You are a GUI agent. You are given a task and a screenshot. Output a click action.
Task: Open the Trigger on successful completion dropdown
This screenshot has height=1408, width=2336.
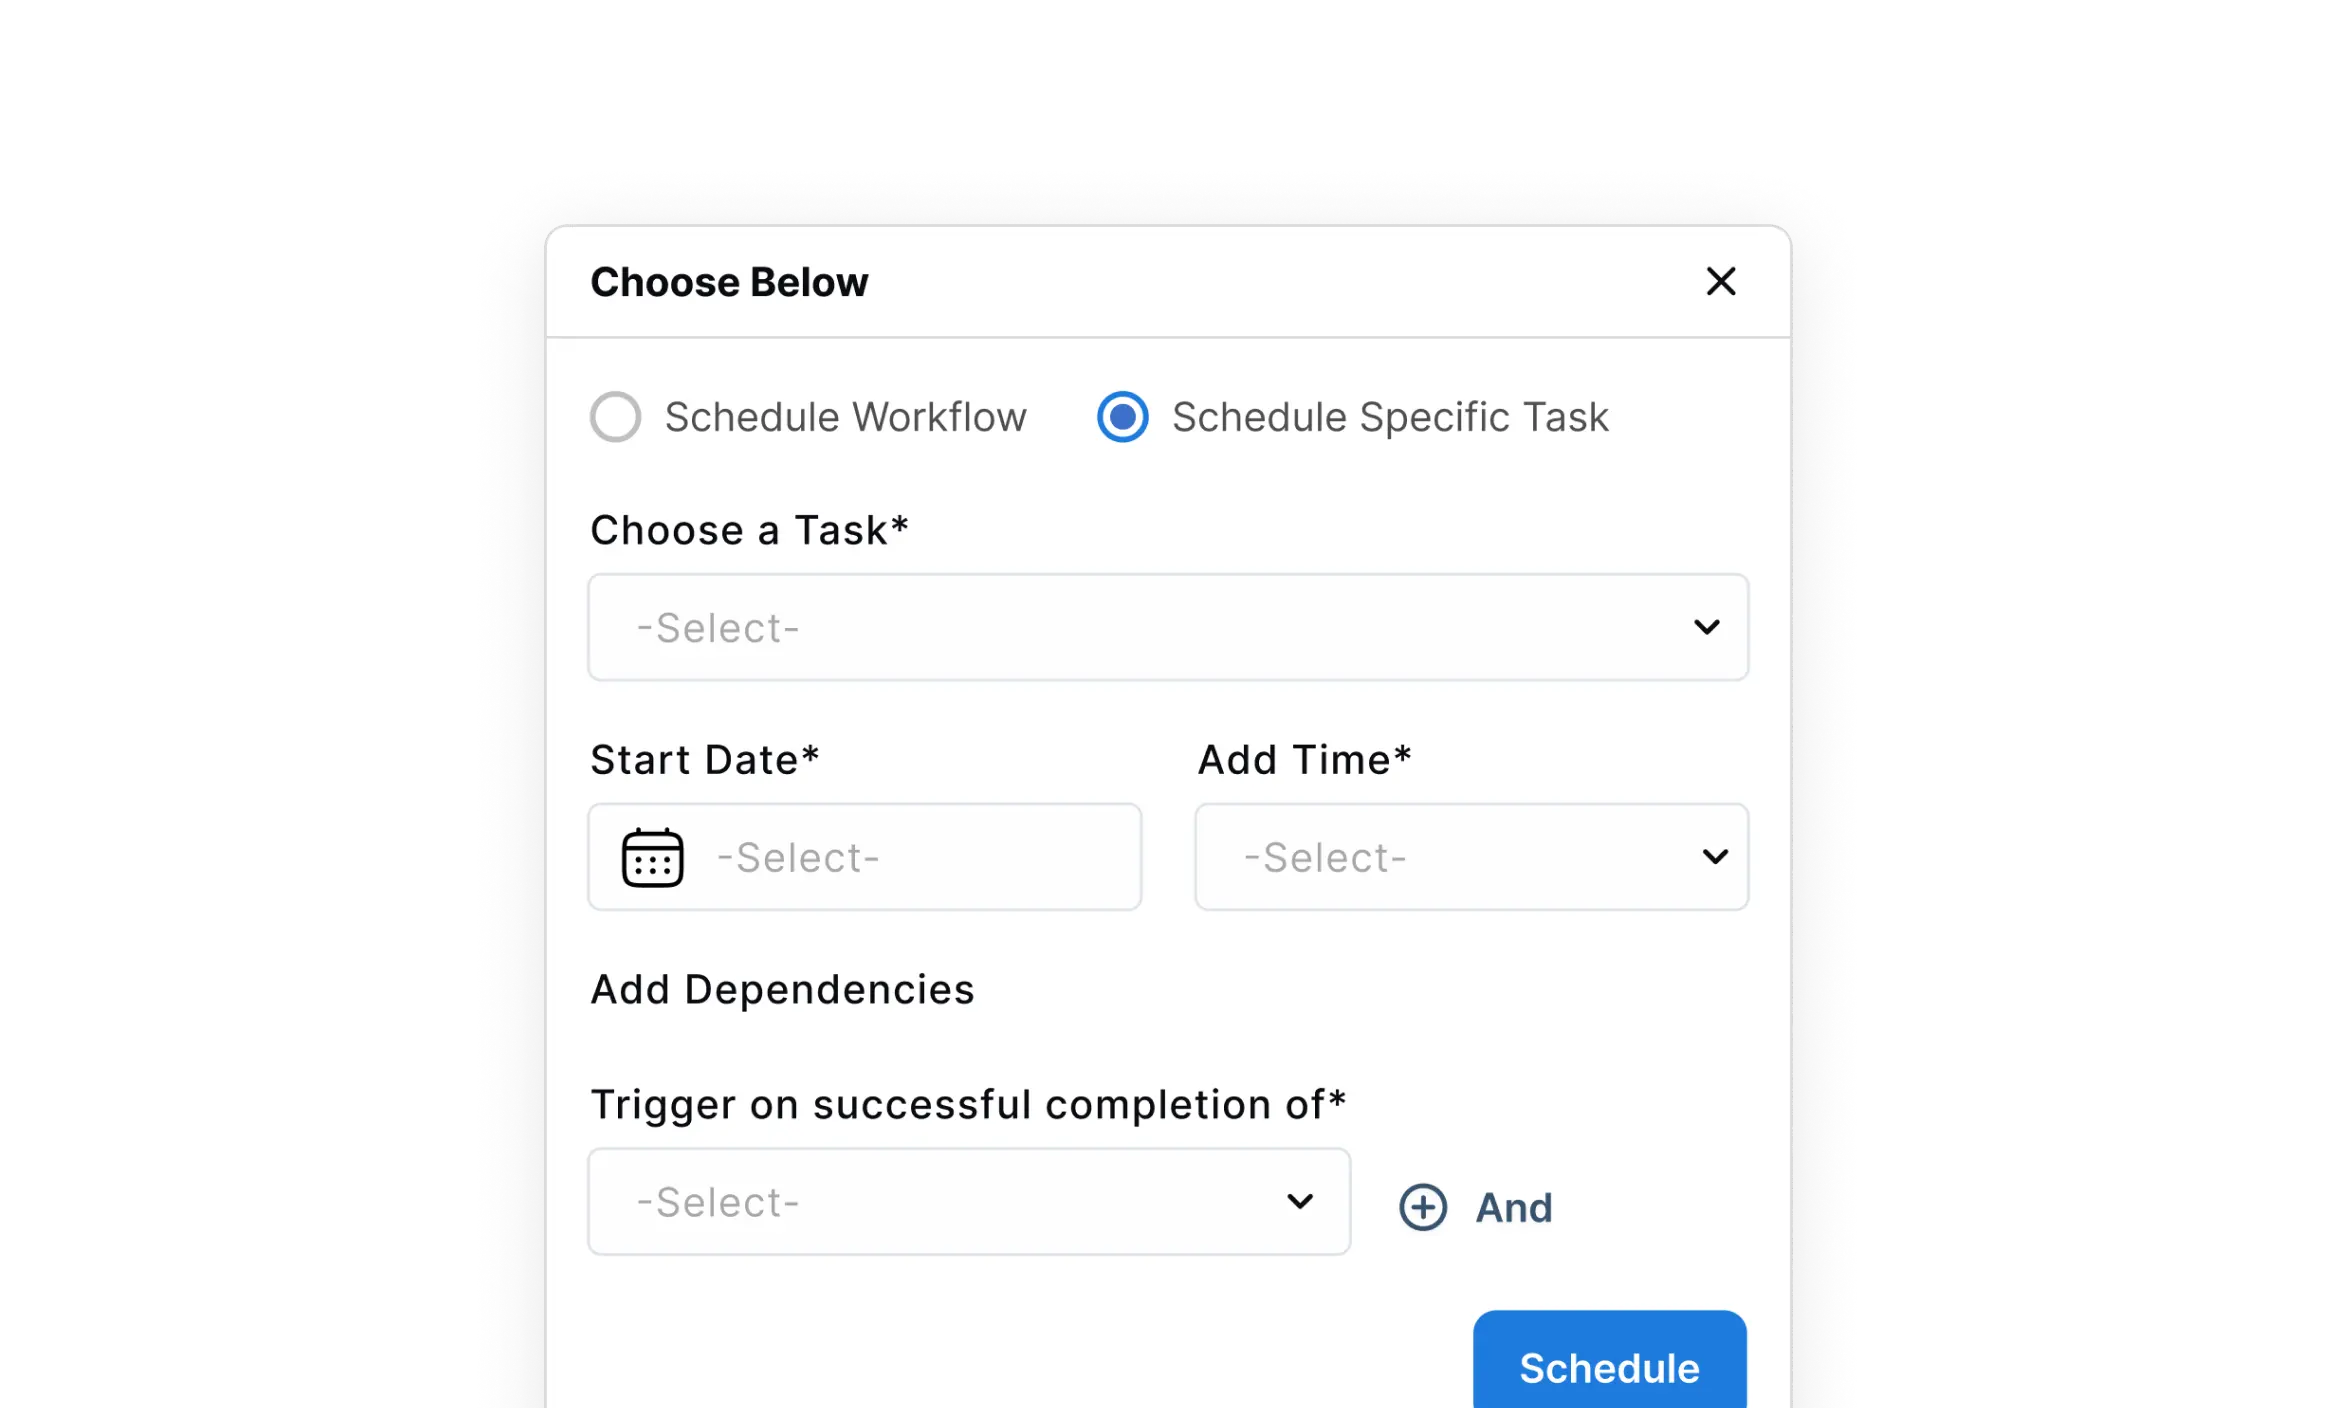click(969, 1201)
